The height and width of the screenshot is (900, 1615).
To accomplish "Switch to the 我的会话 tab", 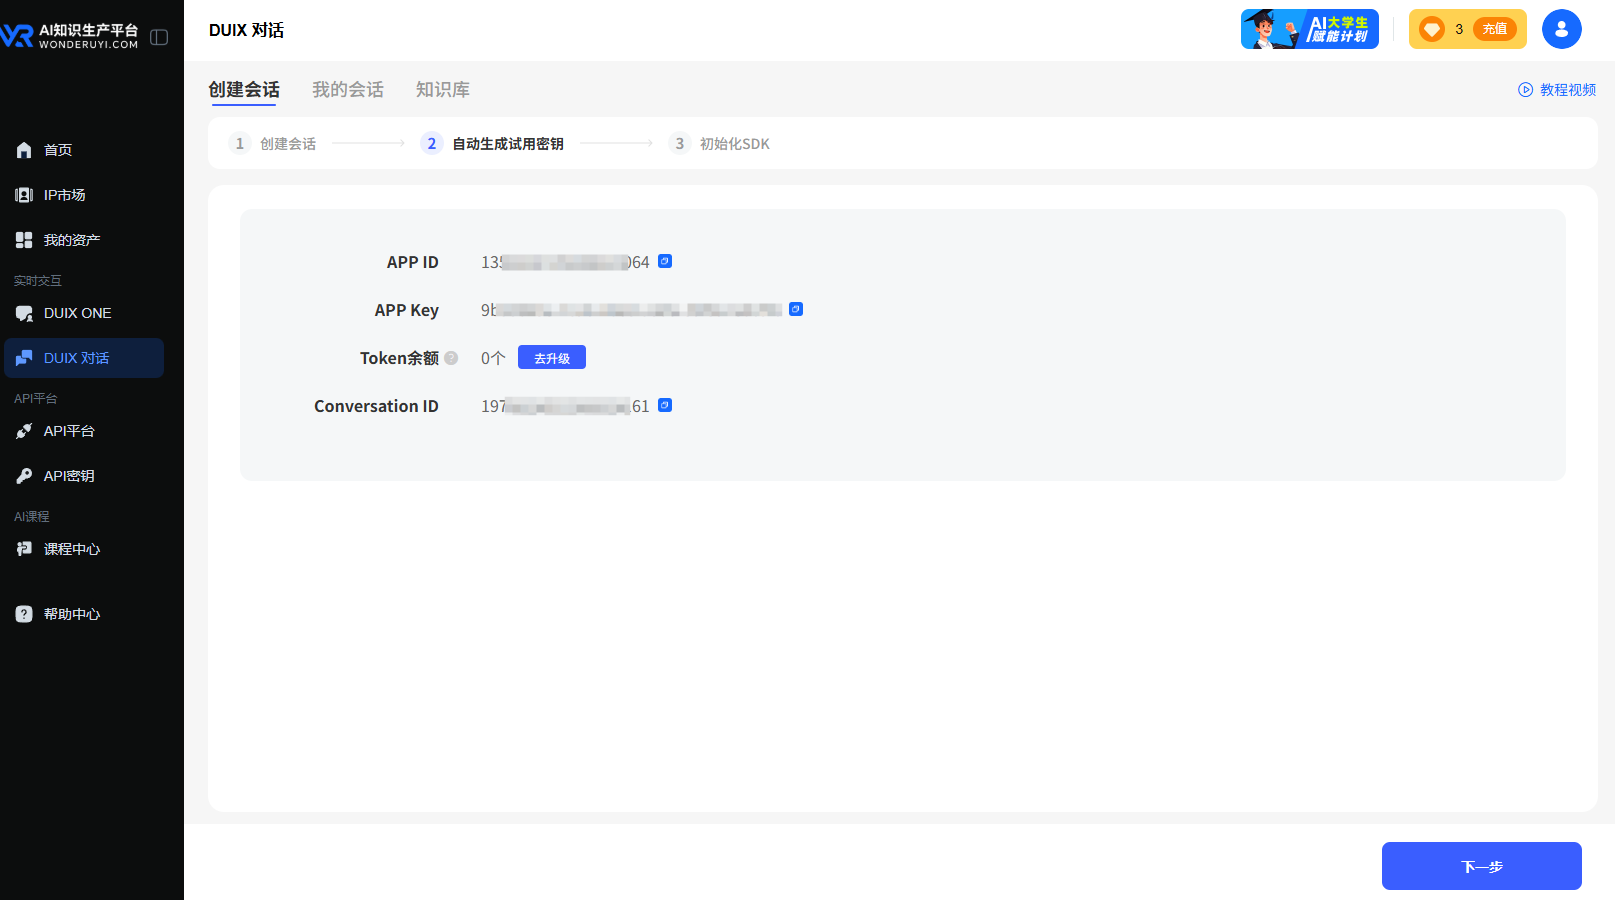I will pyautogui.click(x=348, y=90).
